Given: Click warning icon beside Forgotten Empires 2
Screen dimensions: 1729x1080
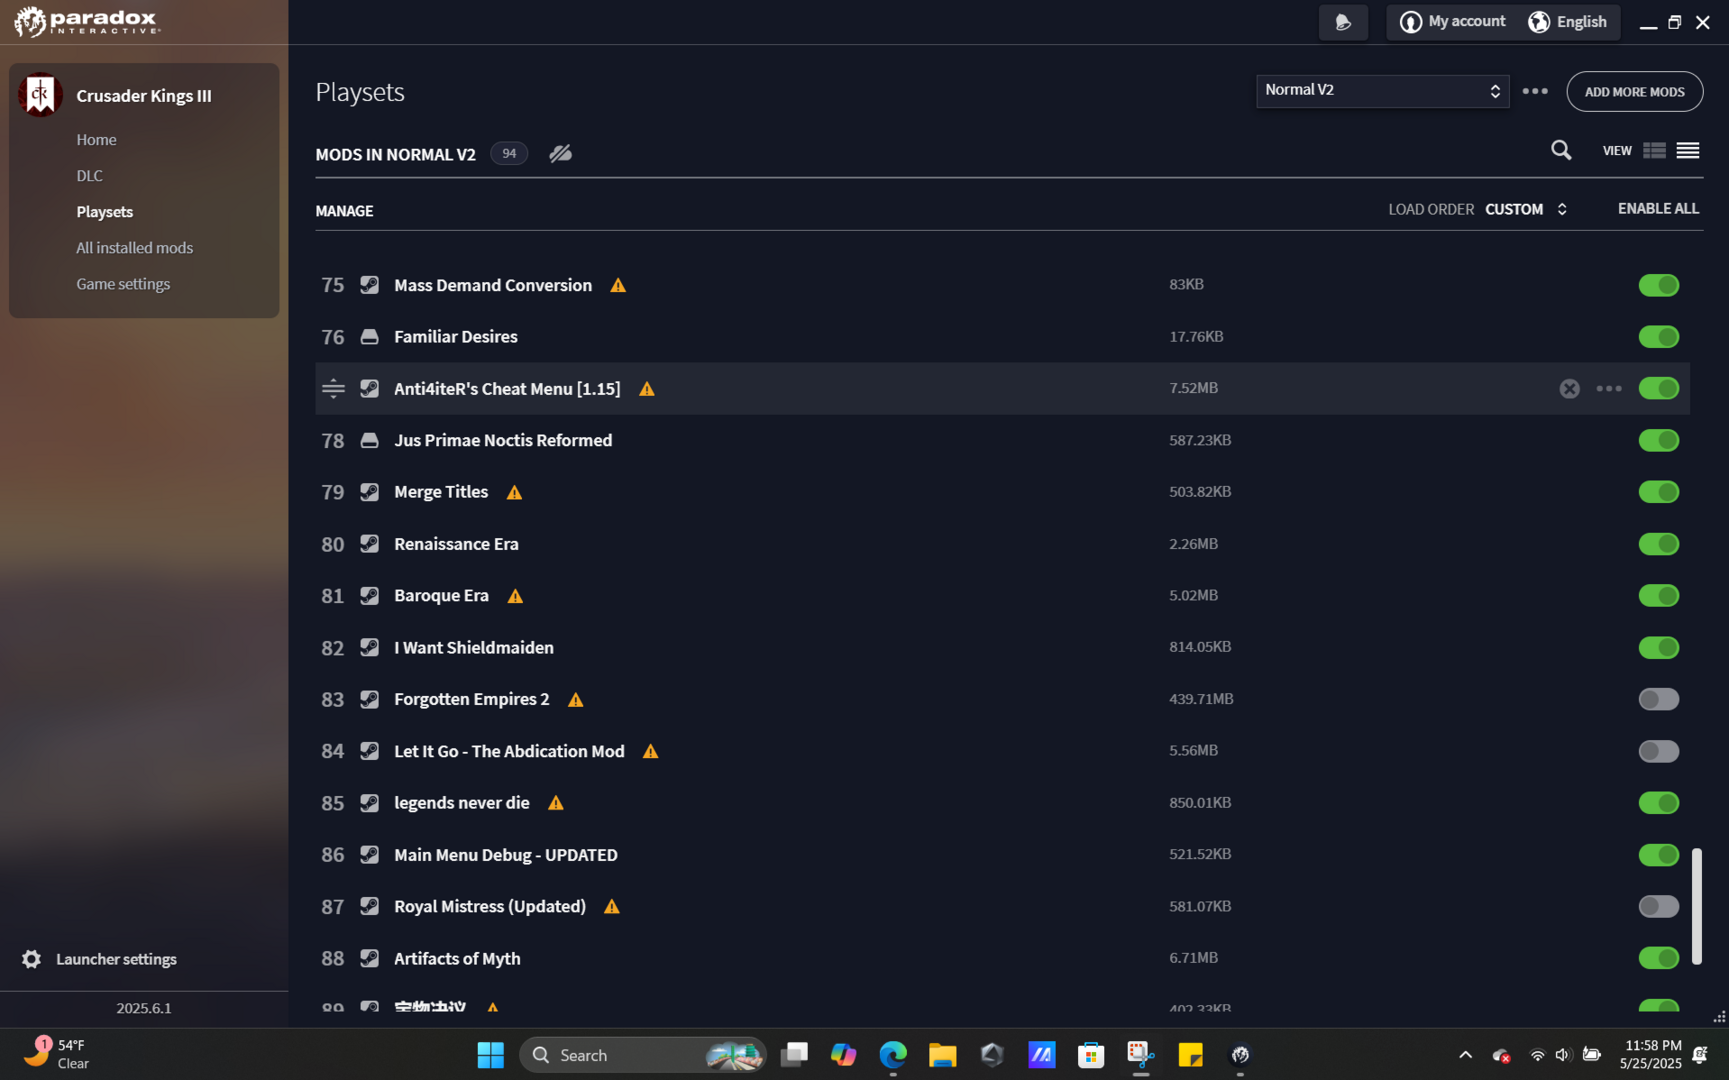Looking at the screenshot, I should tap(575, 700).
